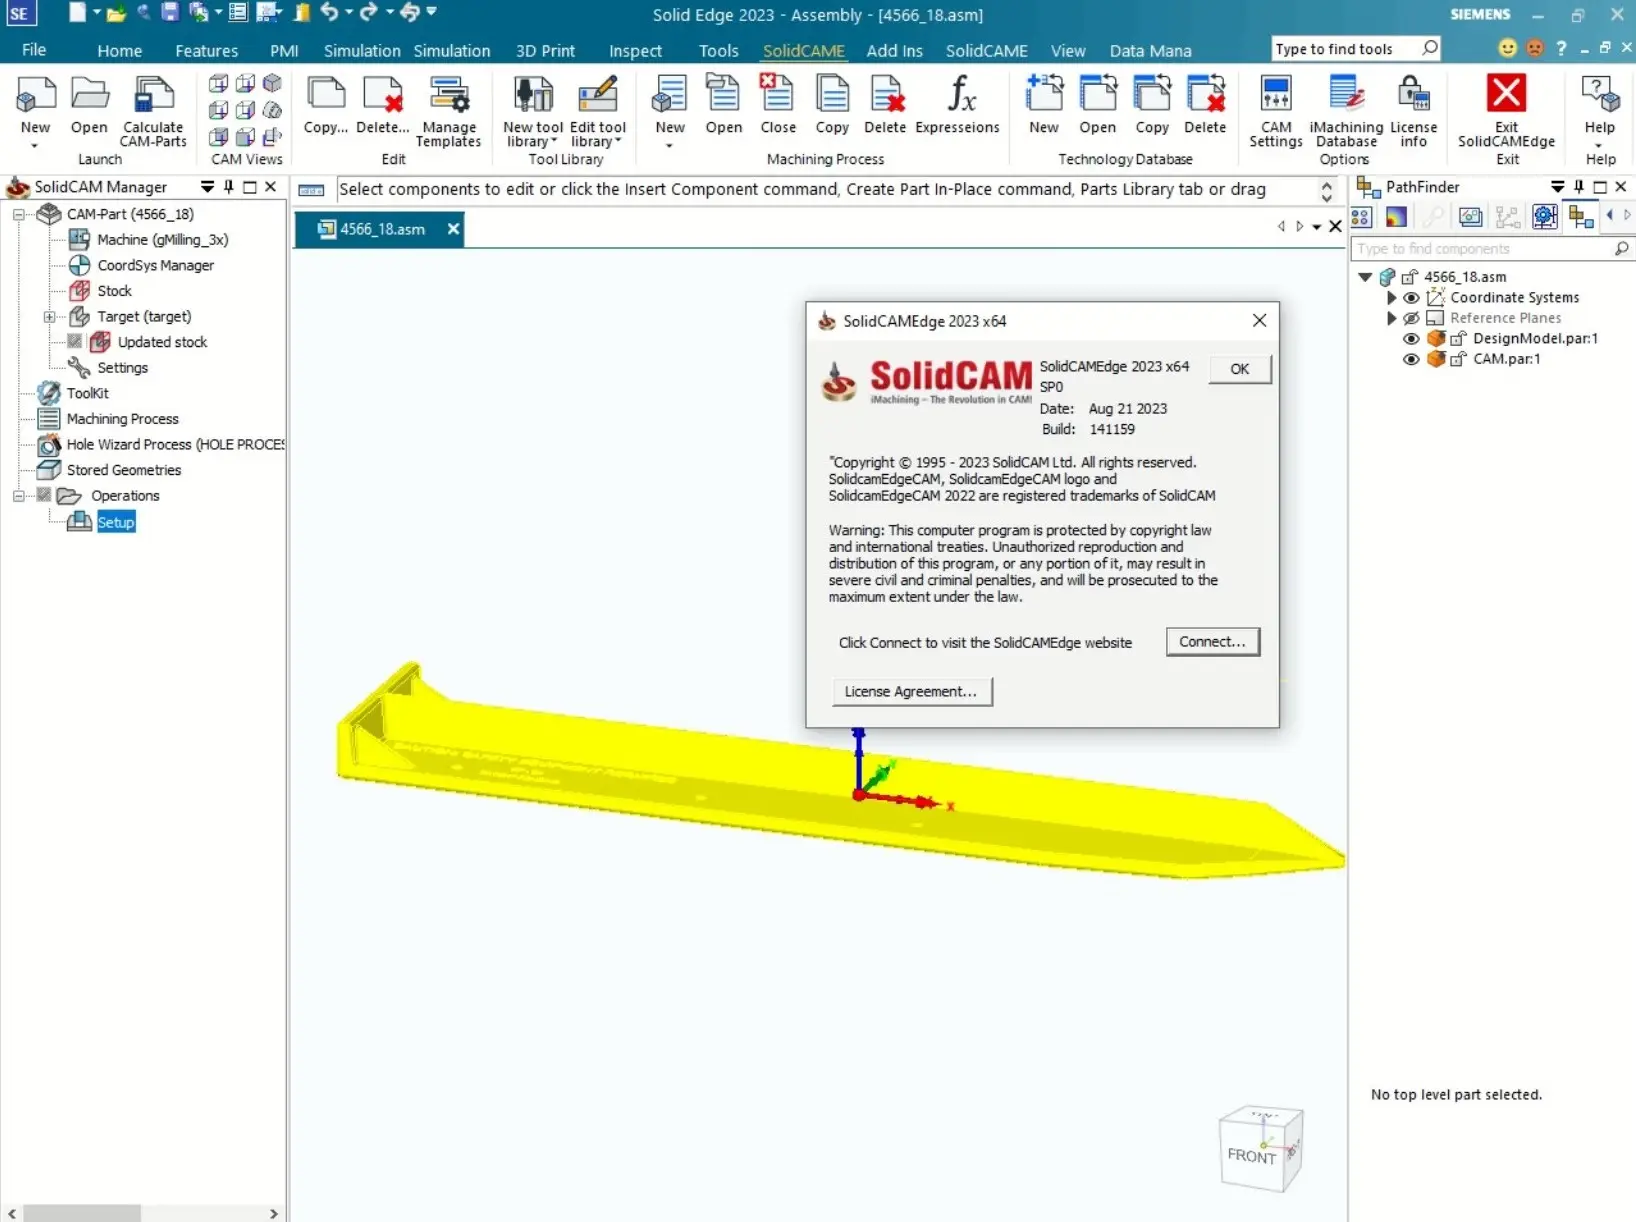Collapse 4566_18.asm node in PathFinder
This screenshot has width=1636, height=1222.
coord(1365,277)
